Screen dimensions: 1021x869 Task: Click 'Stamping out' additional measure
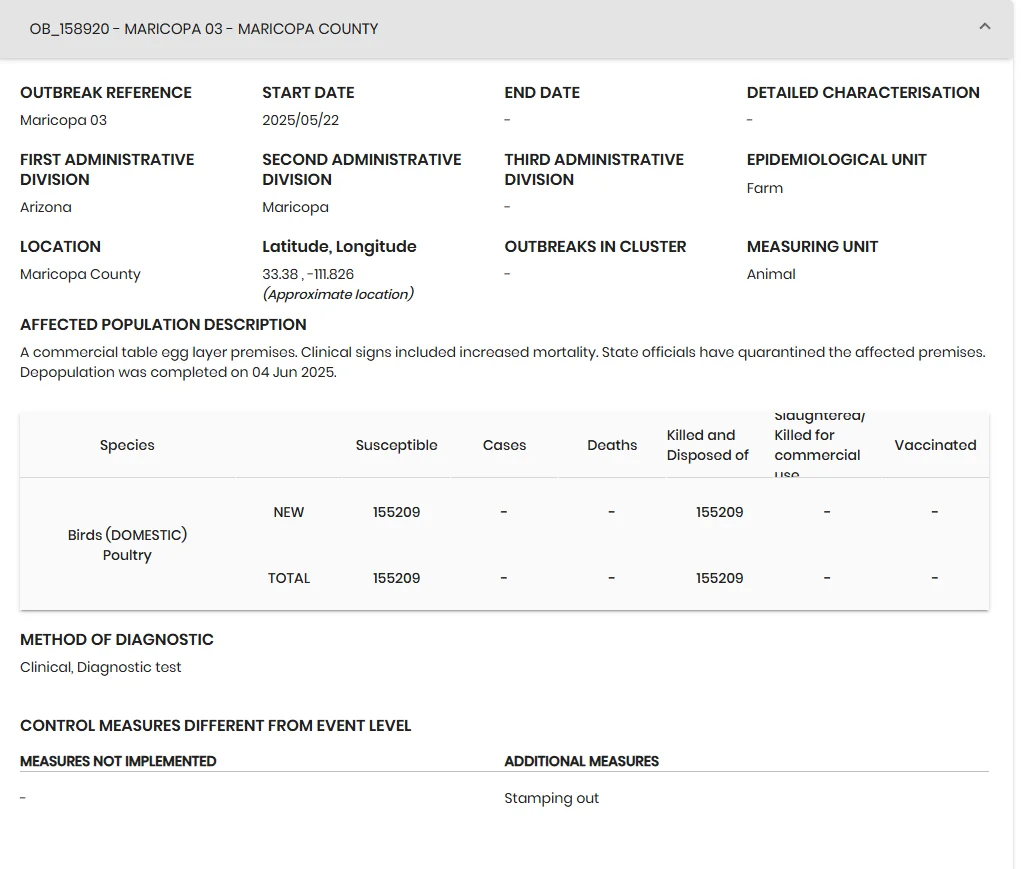tap(551, 799)
